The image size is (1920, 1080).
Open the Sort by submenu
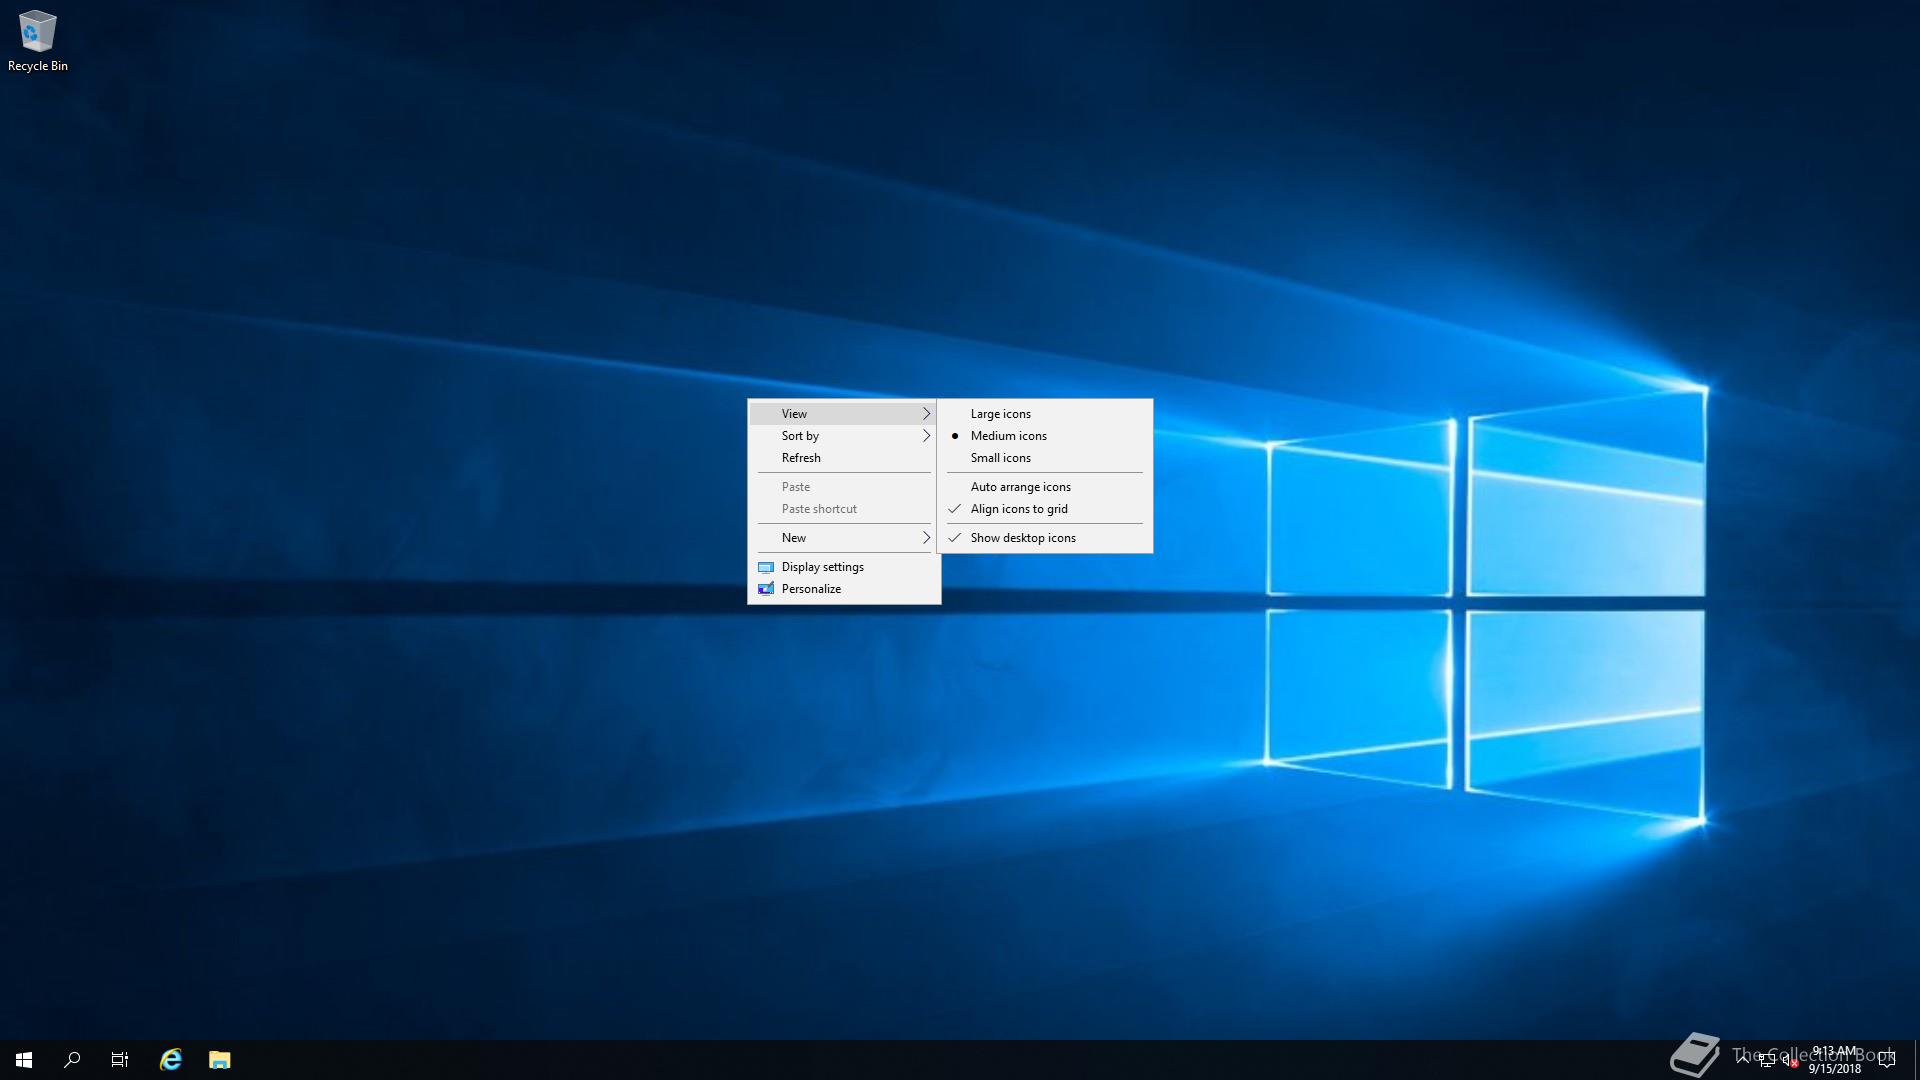843,436
